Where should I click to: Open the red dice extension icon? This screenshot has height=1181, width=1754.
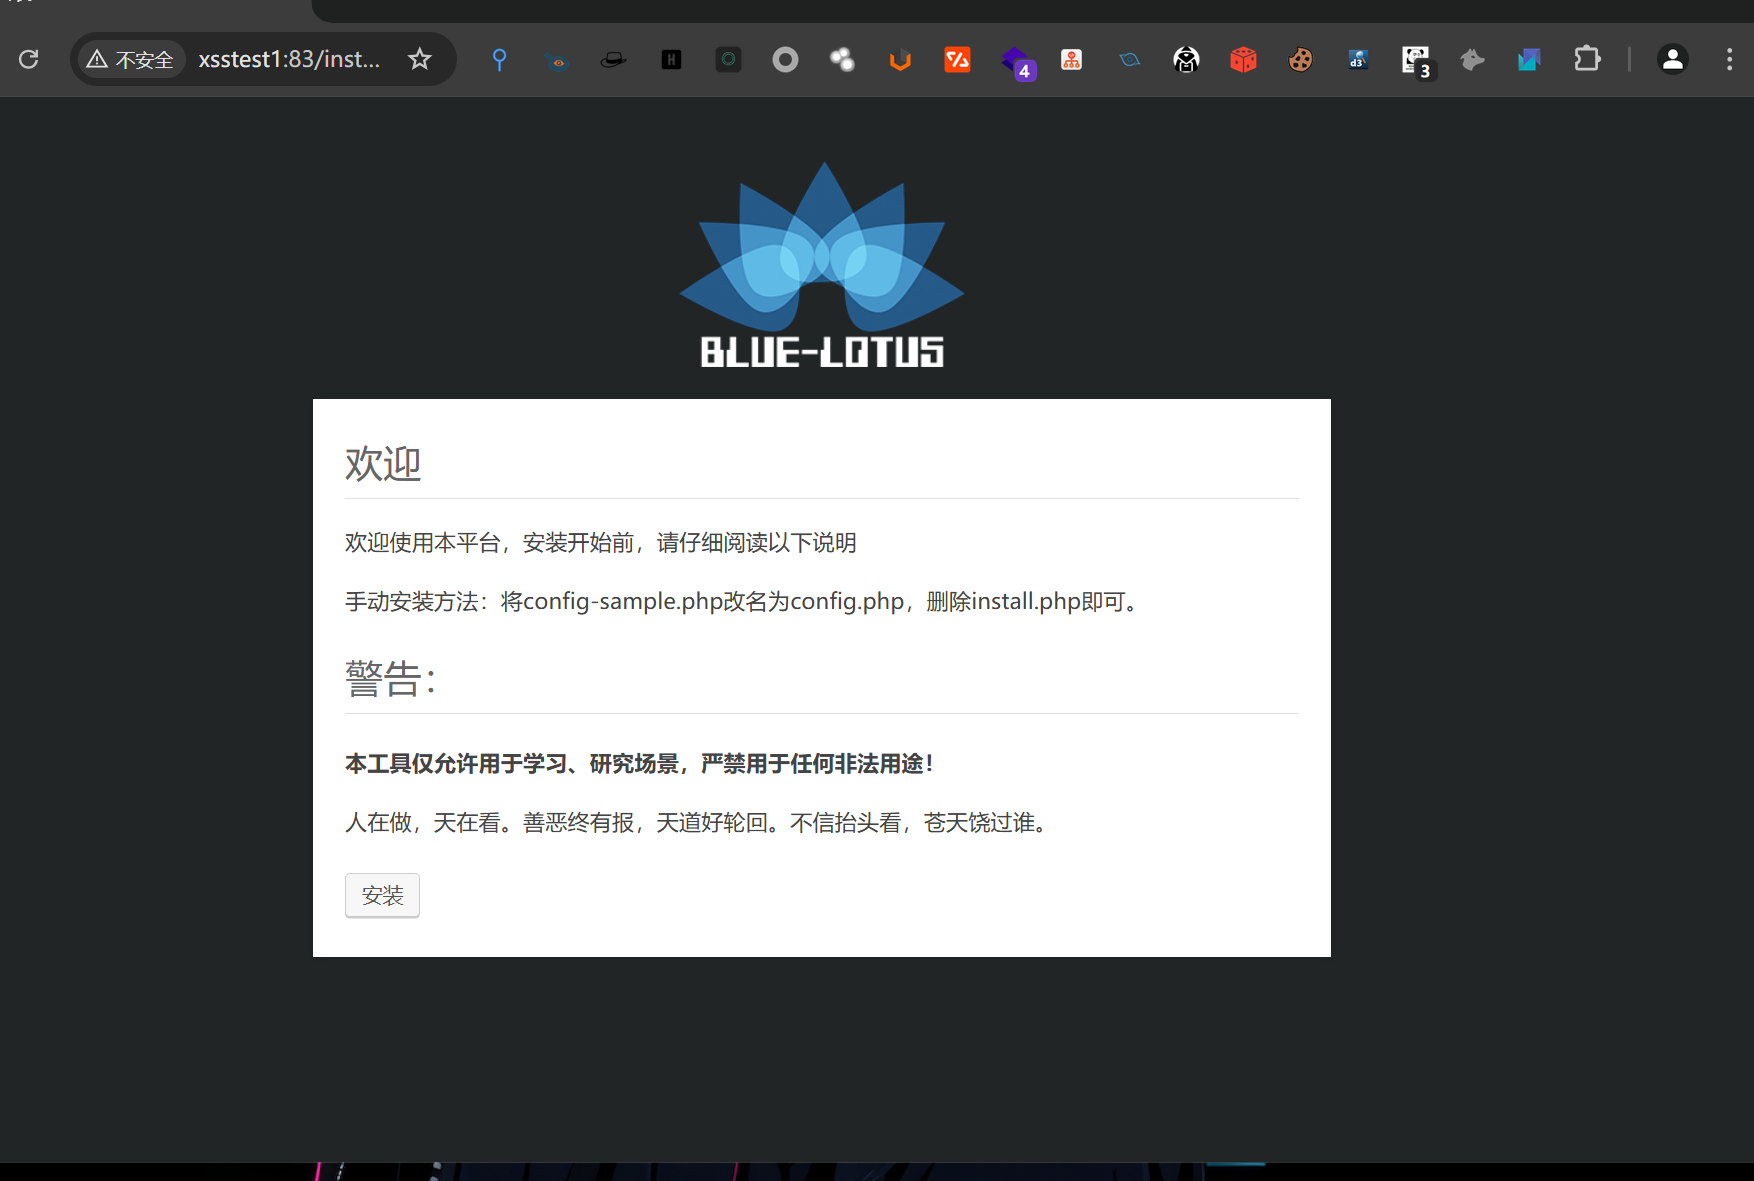coord(1244,60)
